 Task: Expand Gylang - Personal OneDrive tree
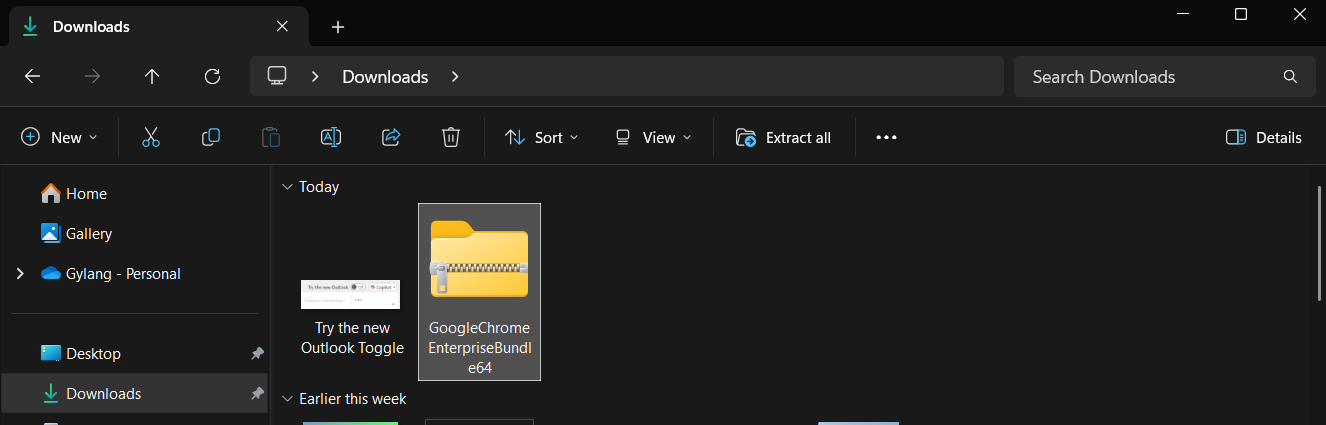[19, 273]
